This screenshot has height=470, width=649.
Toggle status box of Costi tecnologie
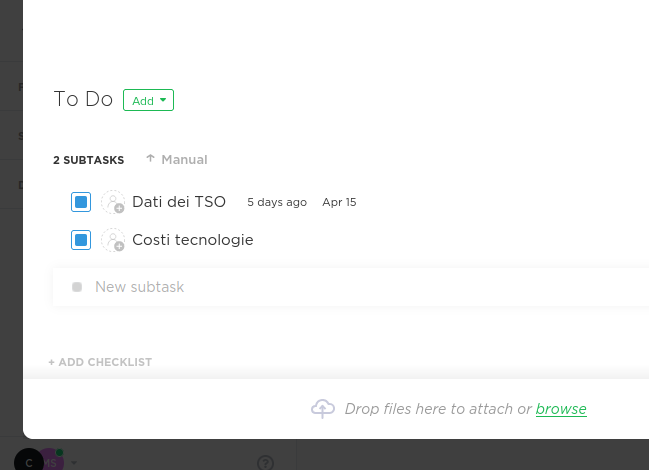[81, 240]
